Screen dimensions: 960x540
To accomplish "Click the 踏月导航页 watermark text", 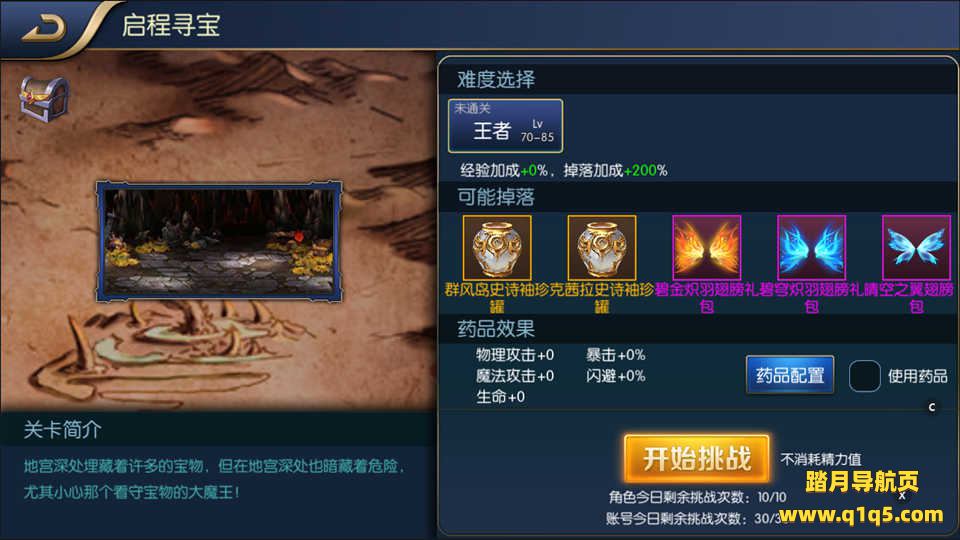I will [x=861, y=481].
